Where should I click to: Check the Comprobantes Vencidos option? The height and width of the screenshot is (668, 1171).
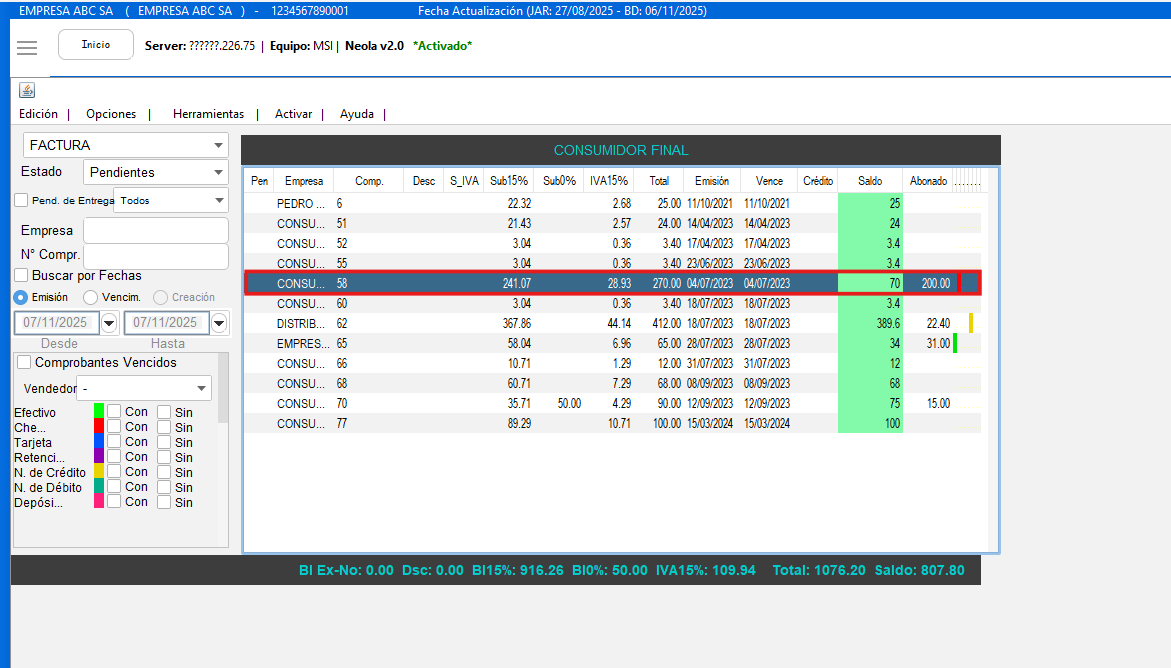[x=25, y=362]
